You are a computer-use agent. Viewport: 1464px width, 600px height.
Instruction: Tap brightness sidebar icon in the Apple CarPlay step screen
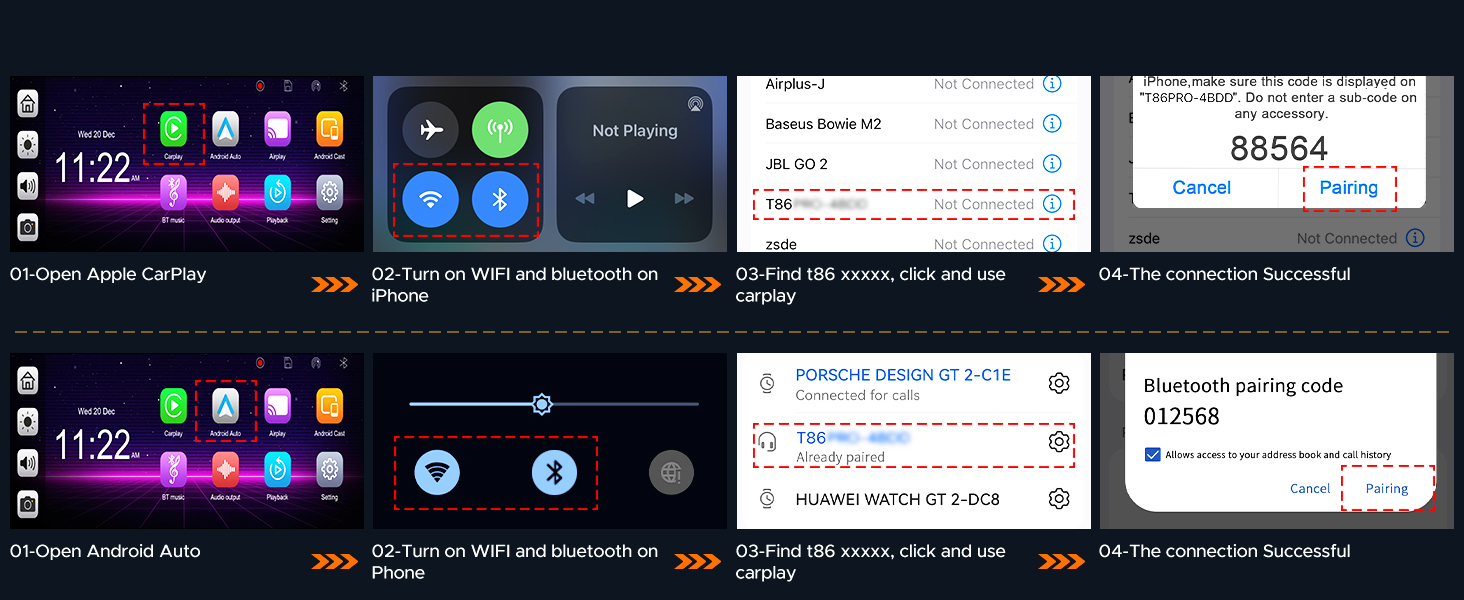(28, 145)
